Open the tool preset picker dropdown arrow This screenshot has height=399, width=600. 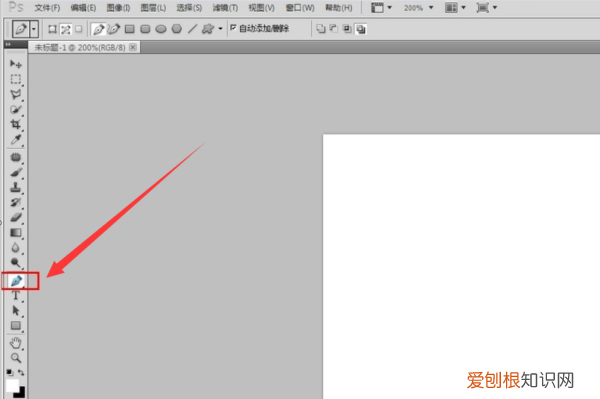tap(34, 29)
